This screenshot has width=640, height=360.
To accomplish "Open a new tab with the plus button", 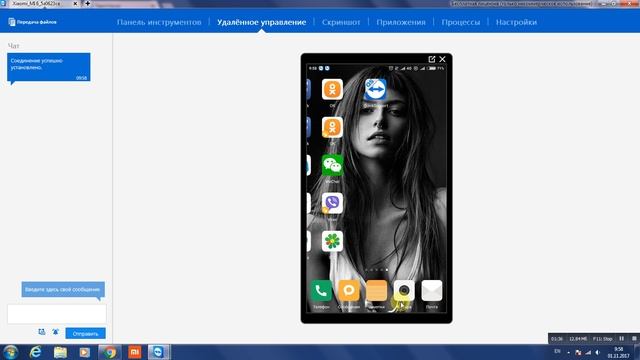I will [87, 4].
